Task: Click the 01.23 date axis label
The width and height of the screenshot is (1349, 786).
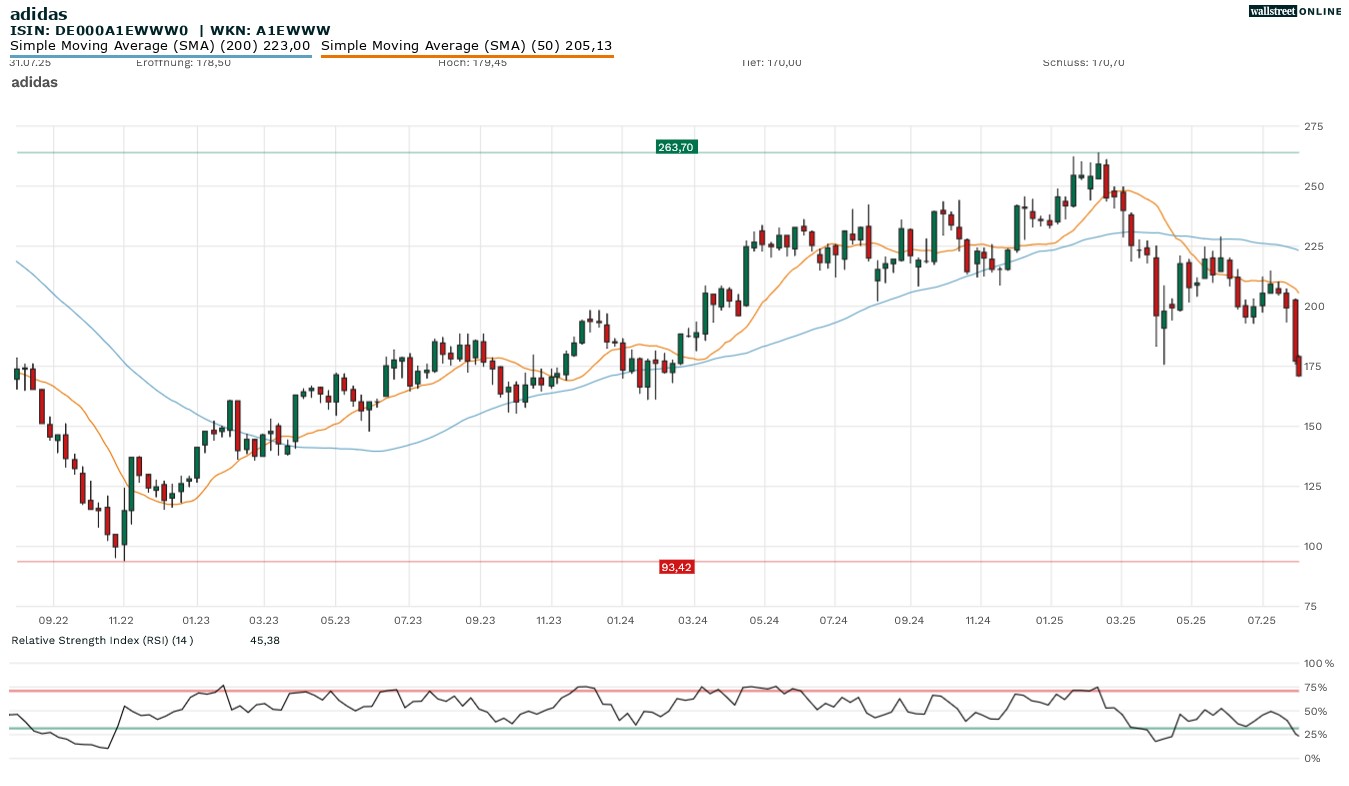Action: tap(196, 620)
